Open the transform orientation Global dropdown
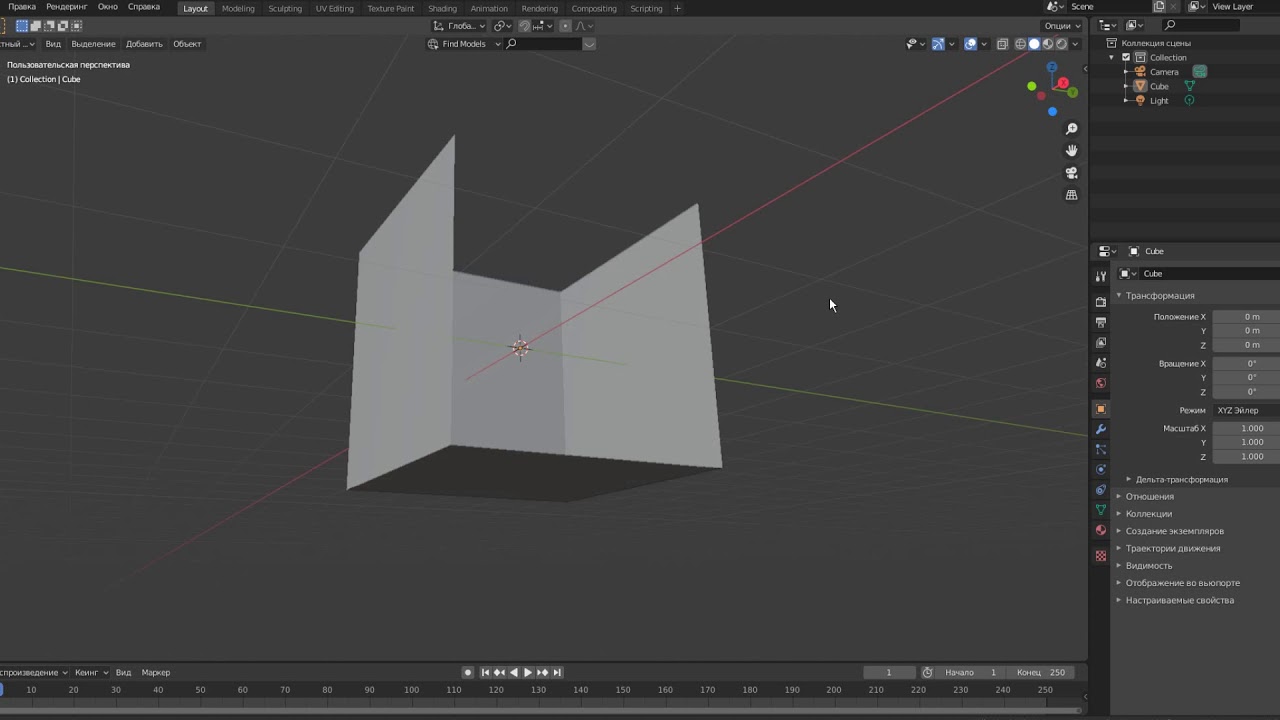The image size is (1280, 720). click(x=459, y=26)
